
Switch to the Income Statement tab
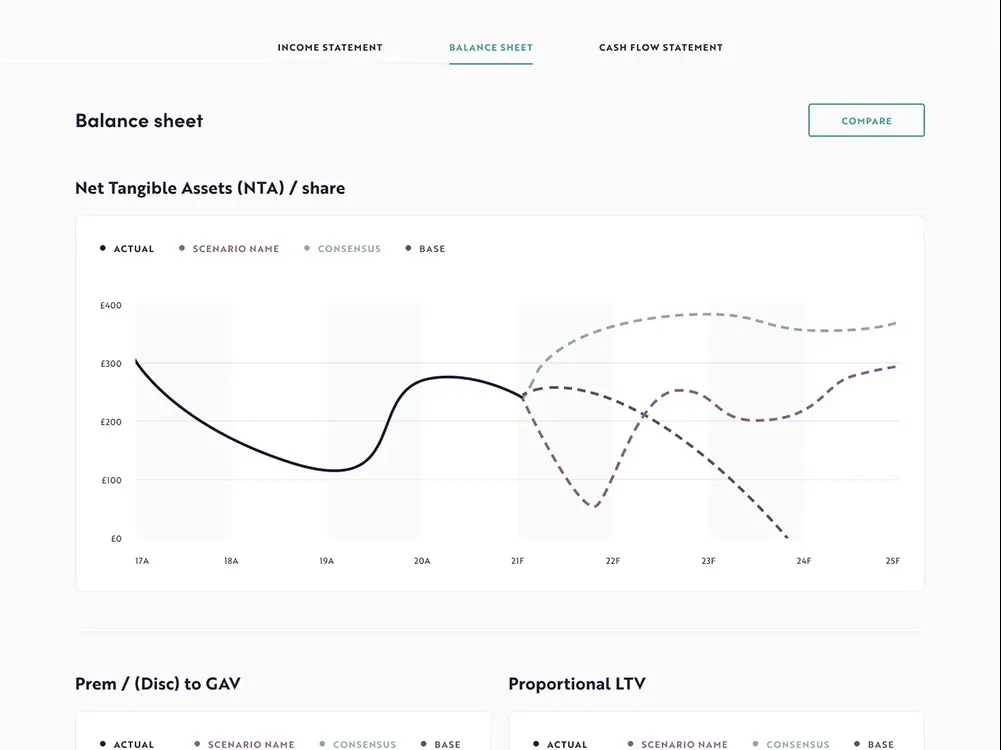(330, 47)
